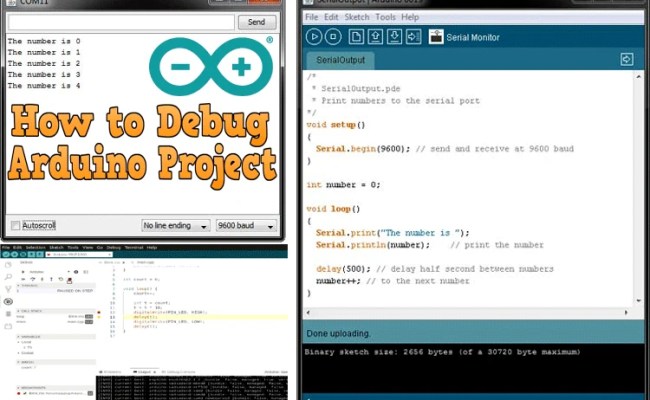This screenshot has width=650, height=400.
Task: Click the Stop icon in Arduino toolbar
Action: coord(333,37)
